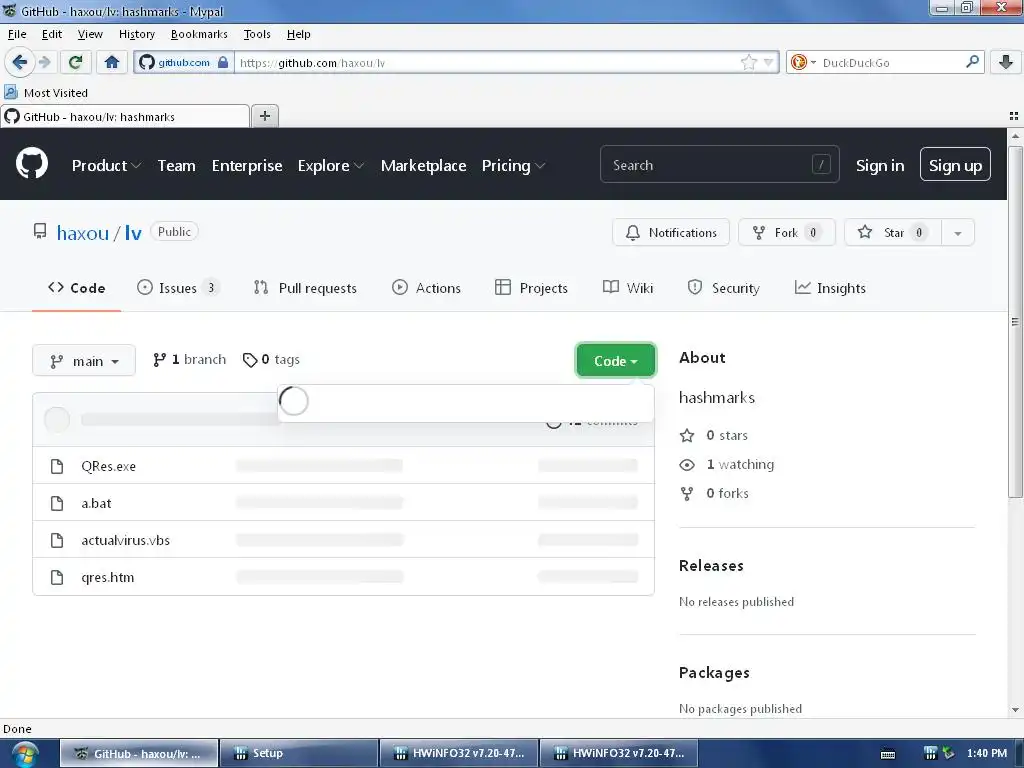Click the scrollbar down arrow
The image size is (1024, 768).
point(1015,710)
